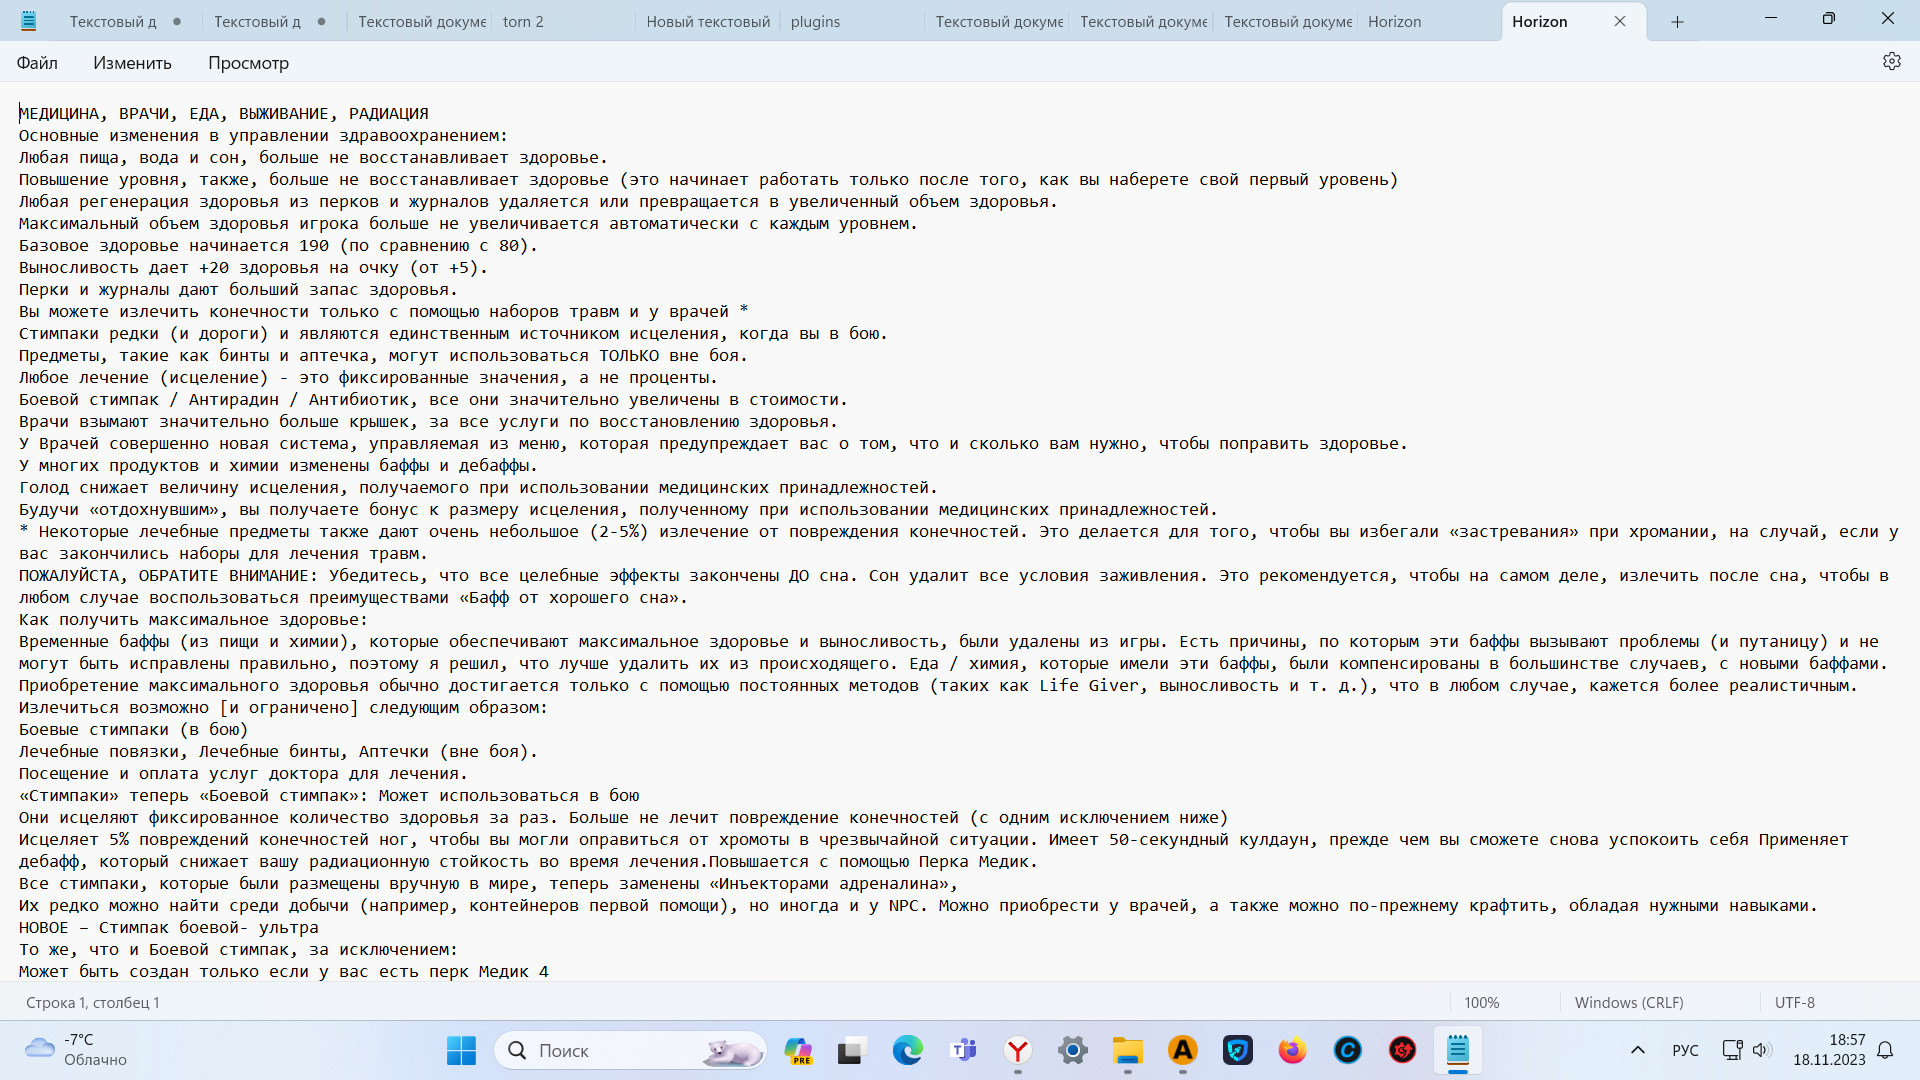Image resolution: width=1920 pixels, height=1080 pixels.
Task: Open Microsoft Edge from taskbar
Action: (x=907, y=1050)
